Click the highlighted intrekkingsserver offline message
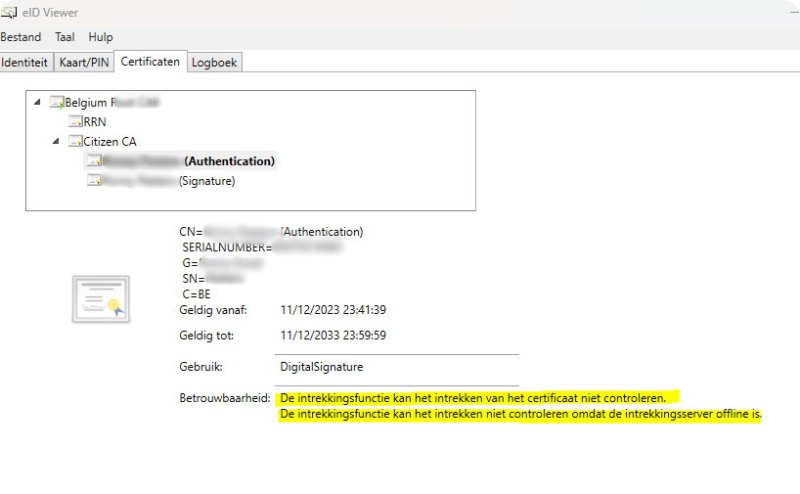800x494 pixels. click(520, 413)
